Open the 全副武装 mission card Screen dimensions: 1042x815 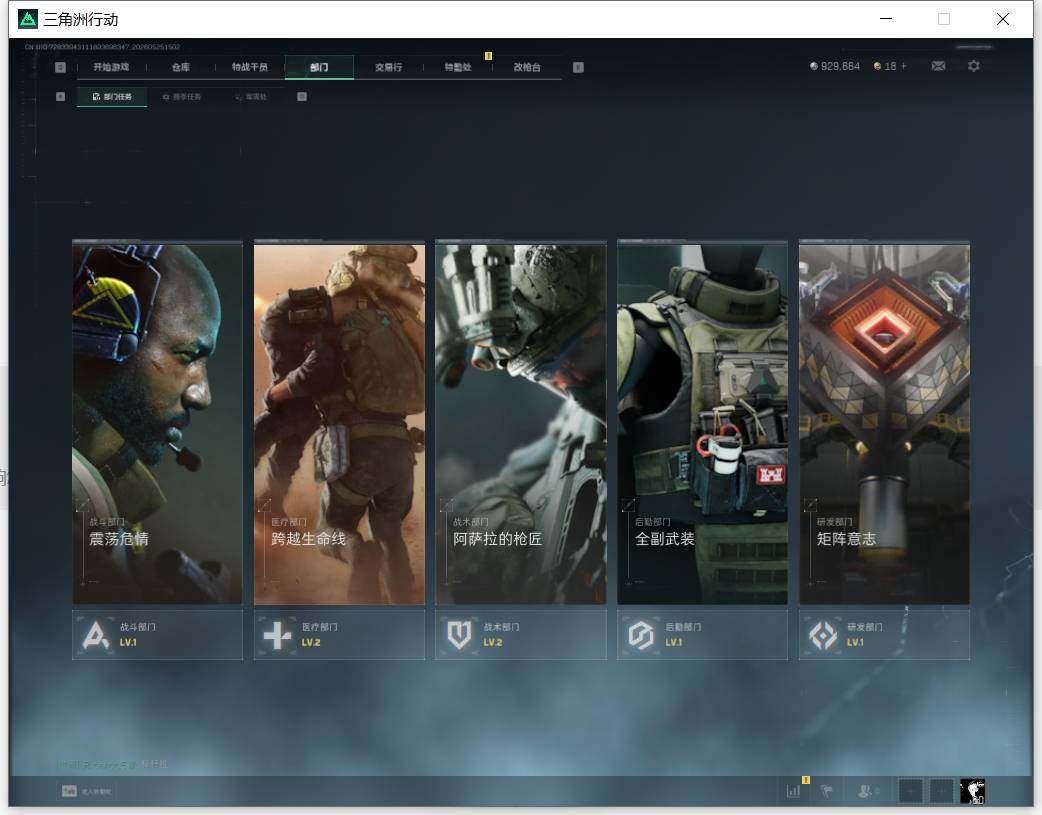pyautogui.click(x=702, y=423)
